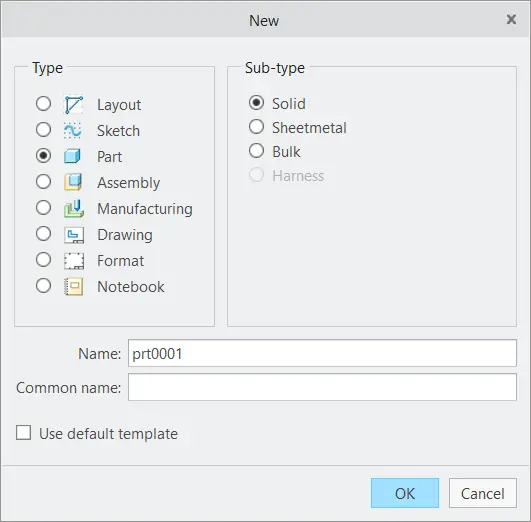Click the Layout type icon
531x522 pixels.
[73, 105]
